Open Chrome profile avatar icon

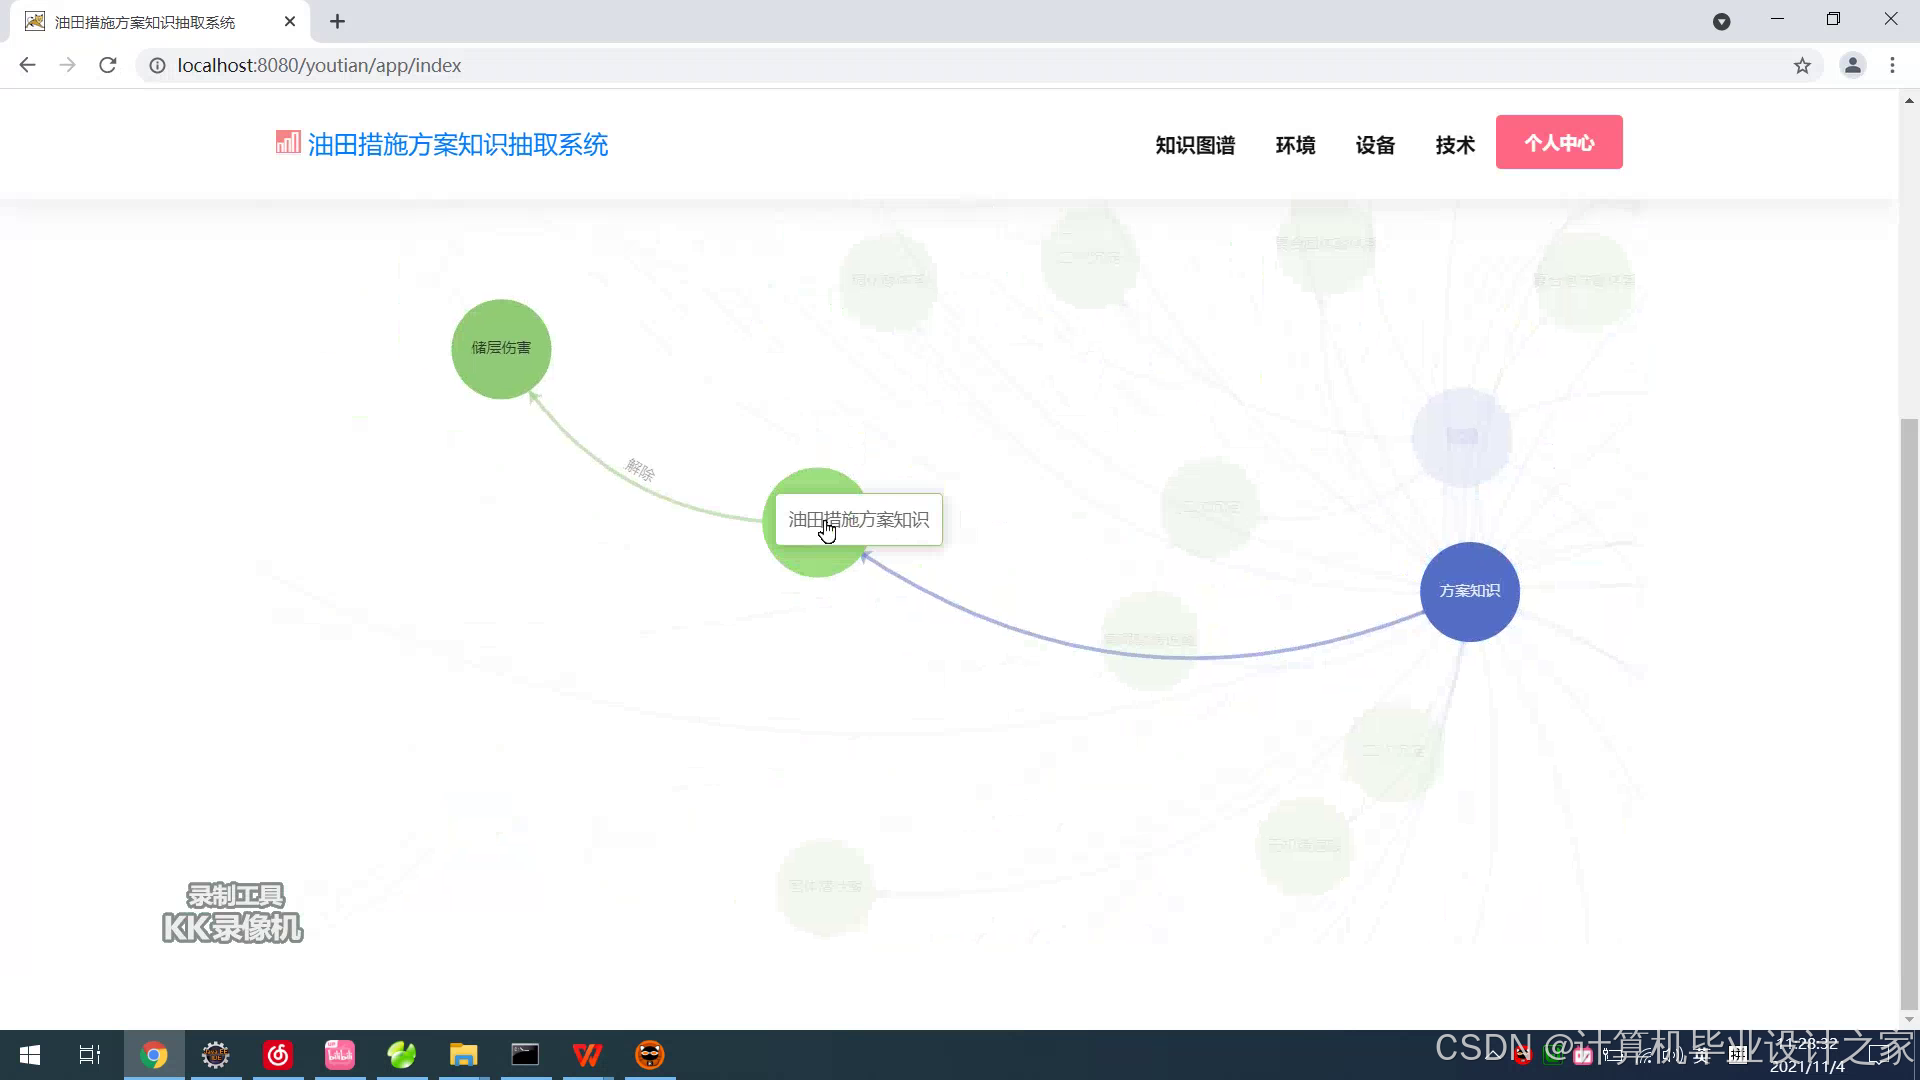pyautogui.click(x=1852, y=66)
